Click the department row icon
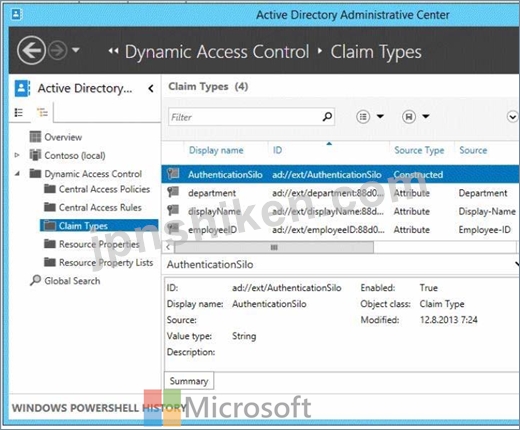 pos(173,192)
